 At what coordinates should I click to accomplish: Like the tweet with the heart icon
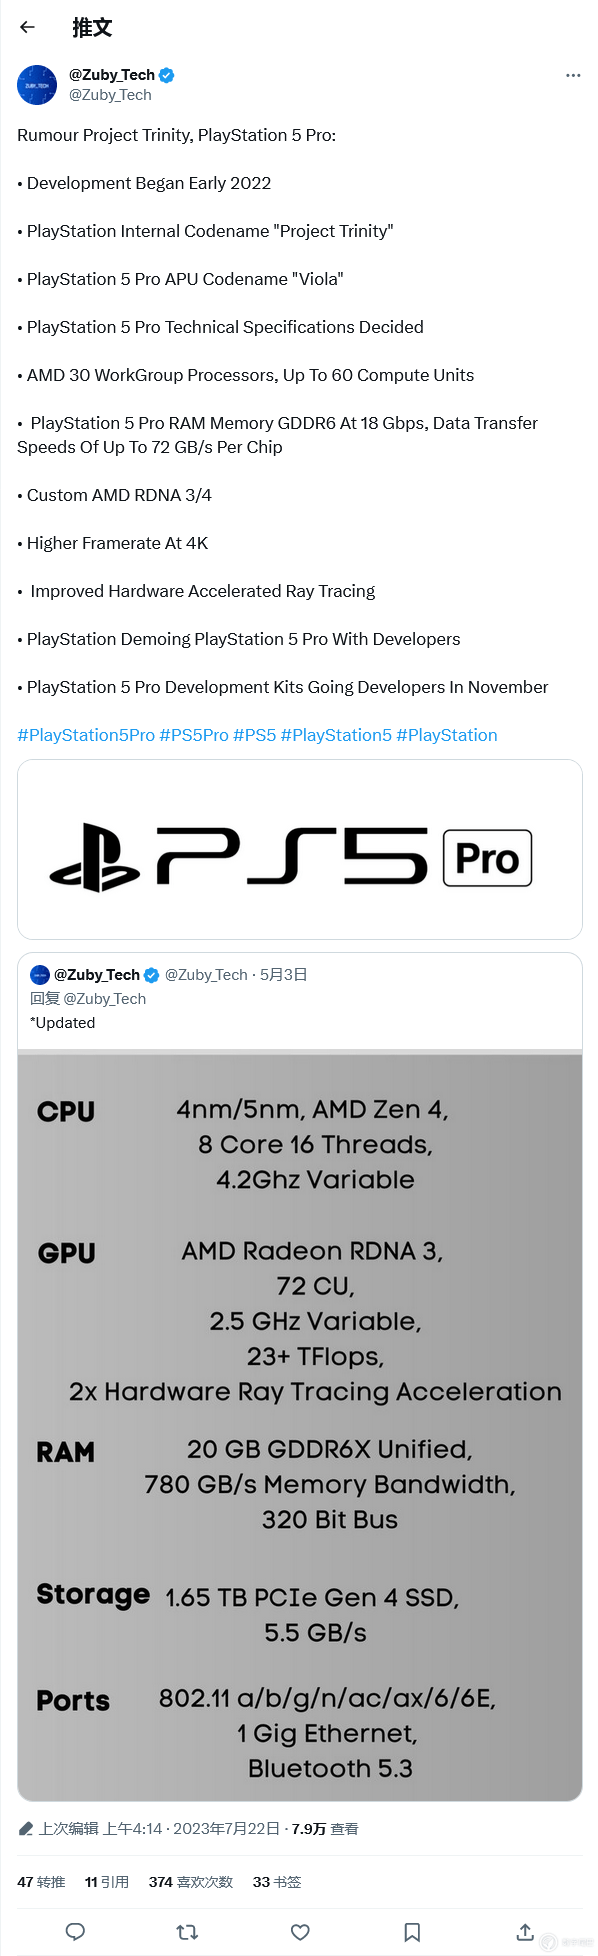pos(300,1932)
